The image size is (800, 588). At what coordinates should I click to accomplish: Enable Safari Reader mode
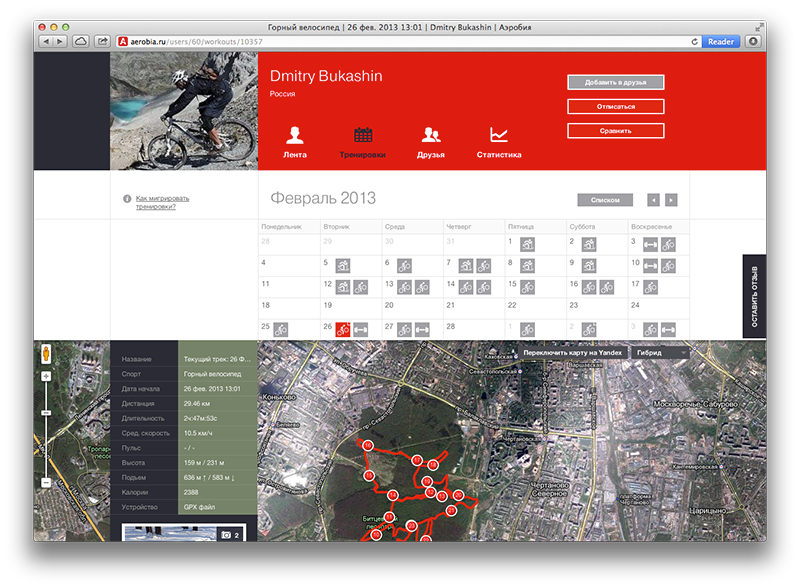tap(720, 41)
